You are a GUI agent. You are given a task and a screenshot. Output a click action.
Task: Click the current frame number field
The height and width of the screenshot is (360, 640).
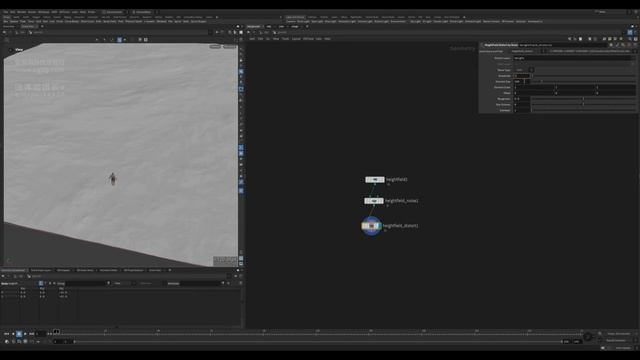pos(41,333)
